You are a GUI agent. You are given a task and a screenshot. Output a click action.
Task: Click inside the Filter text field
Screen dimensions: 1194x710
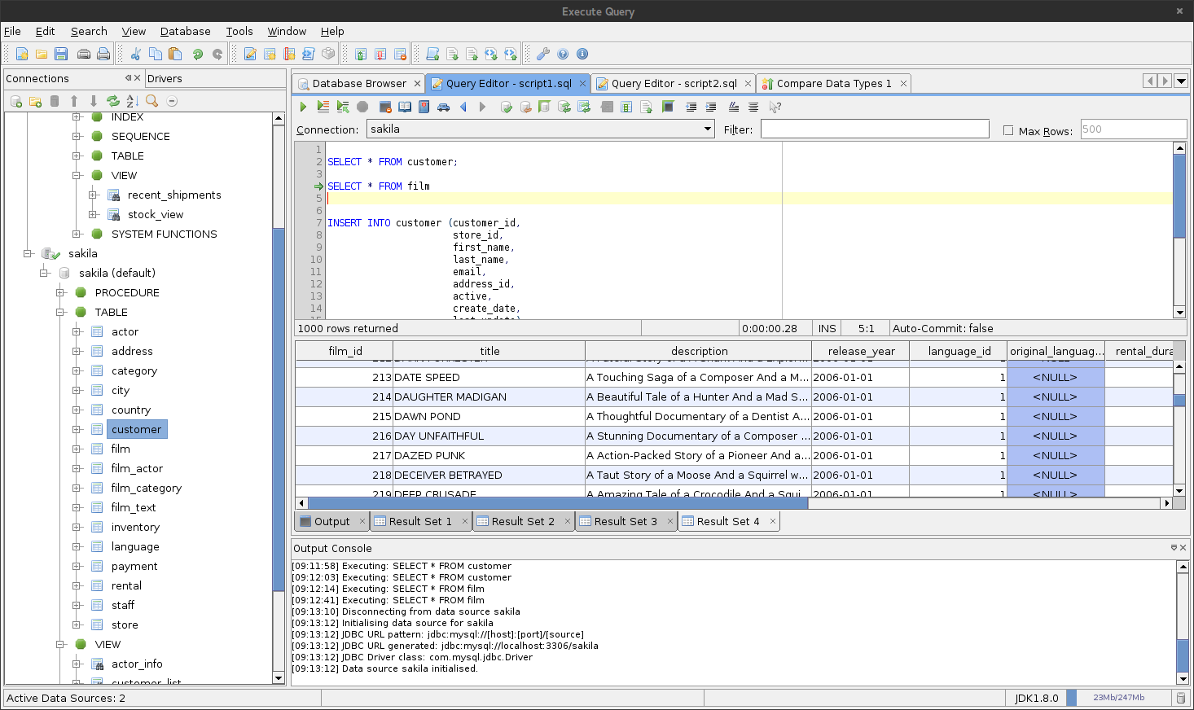[874, 130]
